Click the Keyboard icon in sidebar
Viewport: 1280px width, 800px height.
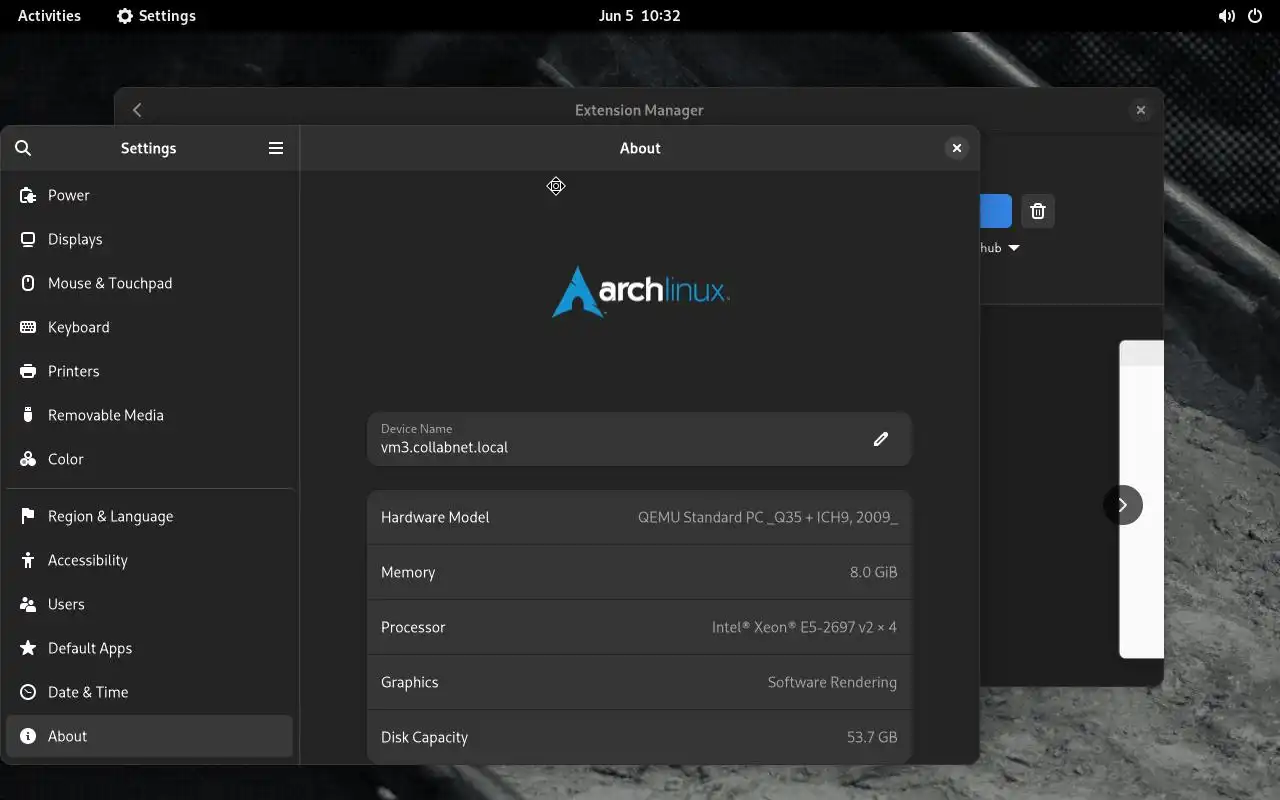[28, 327]
